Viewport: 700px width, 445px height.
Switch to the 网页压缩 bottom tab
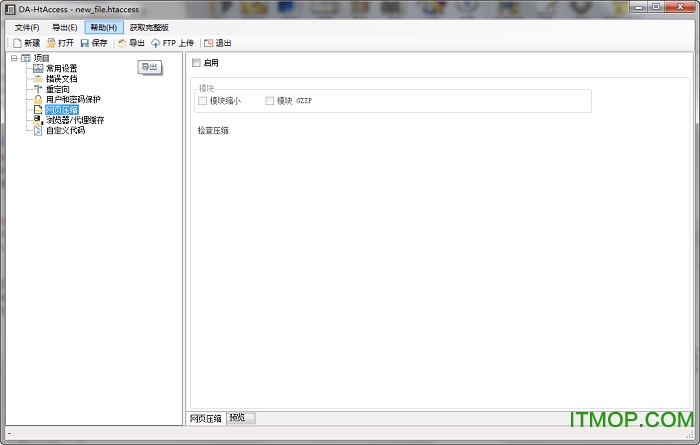coord(206,418)
